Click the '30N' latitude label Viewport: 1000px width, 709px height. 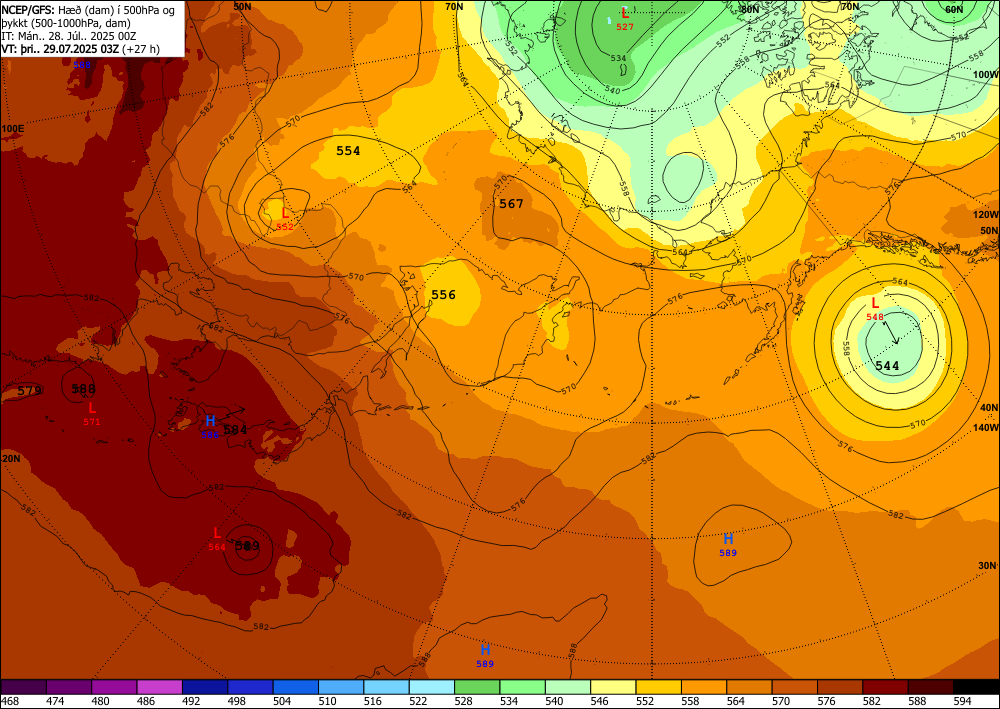point(987,566)
